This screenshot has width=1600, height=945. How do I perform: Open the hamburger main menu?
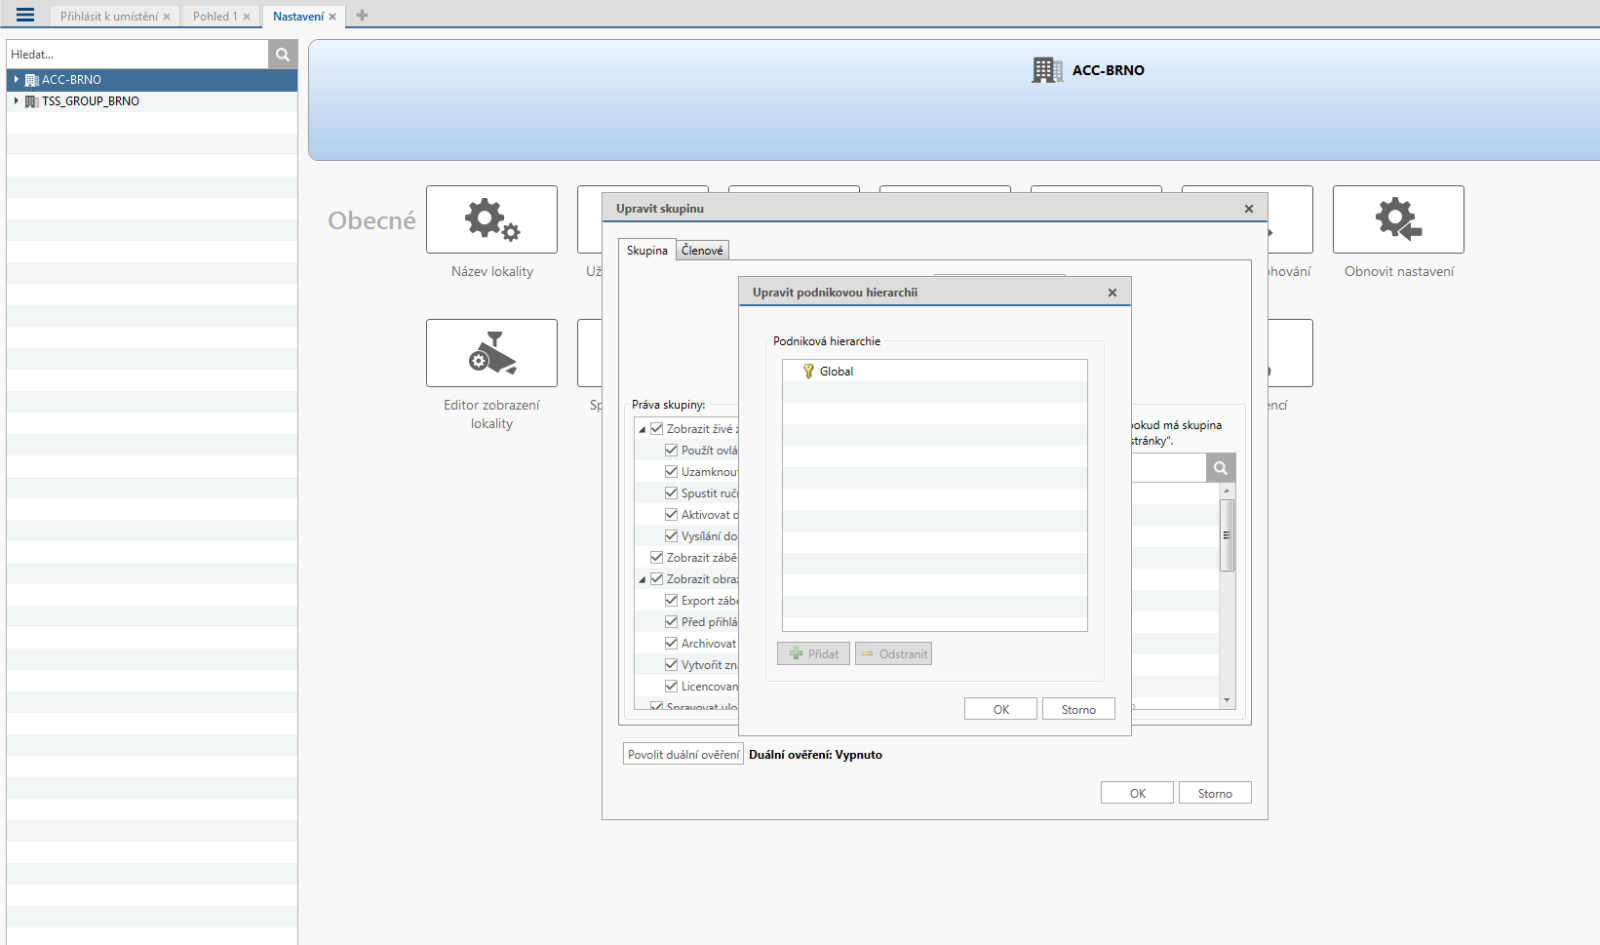[25, 15]
